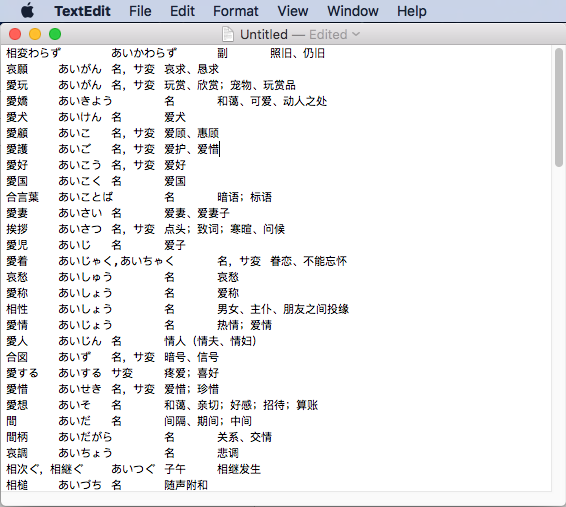
Task: Click the vertical scrollbar thumb
Action: click(559, 108)
